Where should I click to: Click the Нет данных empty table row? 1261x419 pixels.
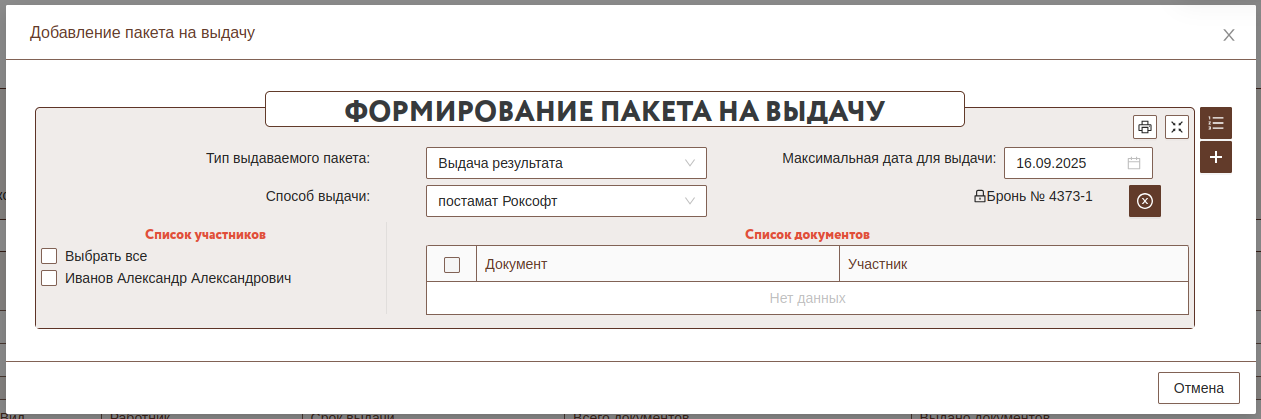(x=807, y=298)
